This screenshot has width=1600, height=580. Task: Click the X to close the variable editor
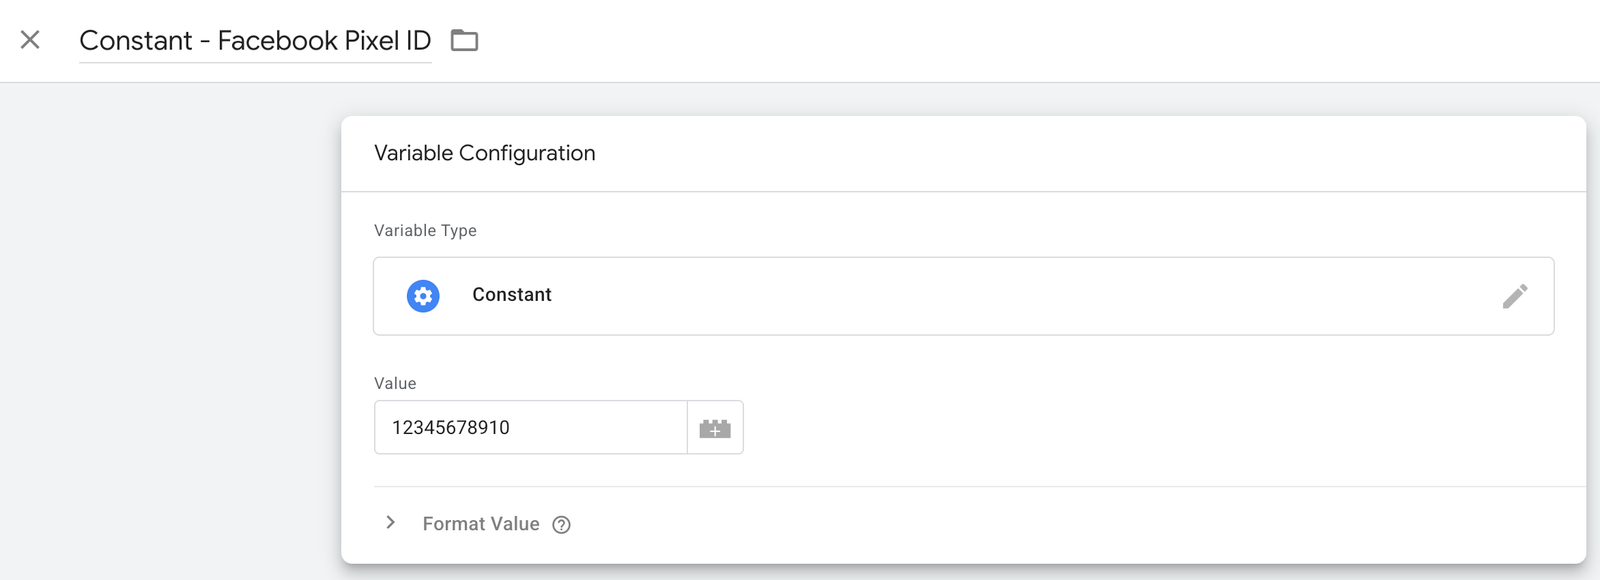(31, 39)
